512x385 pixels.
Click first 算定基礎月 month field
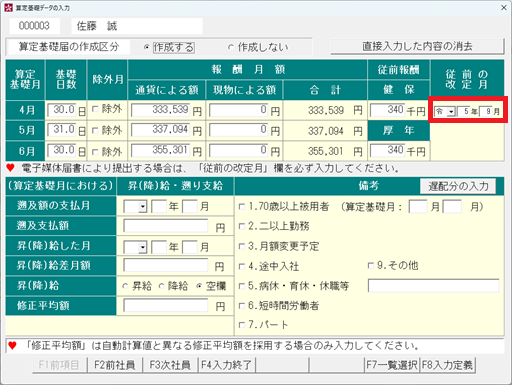[418, 207]
